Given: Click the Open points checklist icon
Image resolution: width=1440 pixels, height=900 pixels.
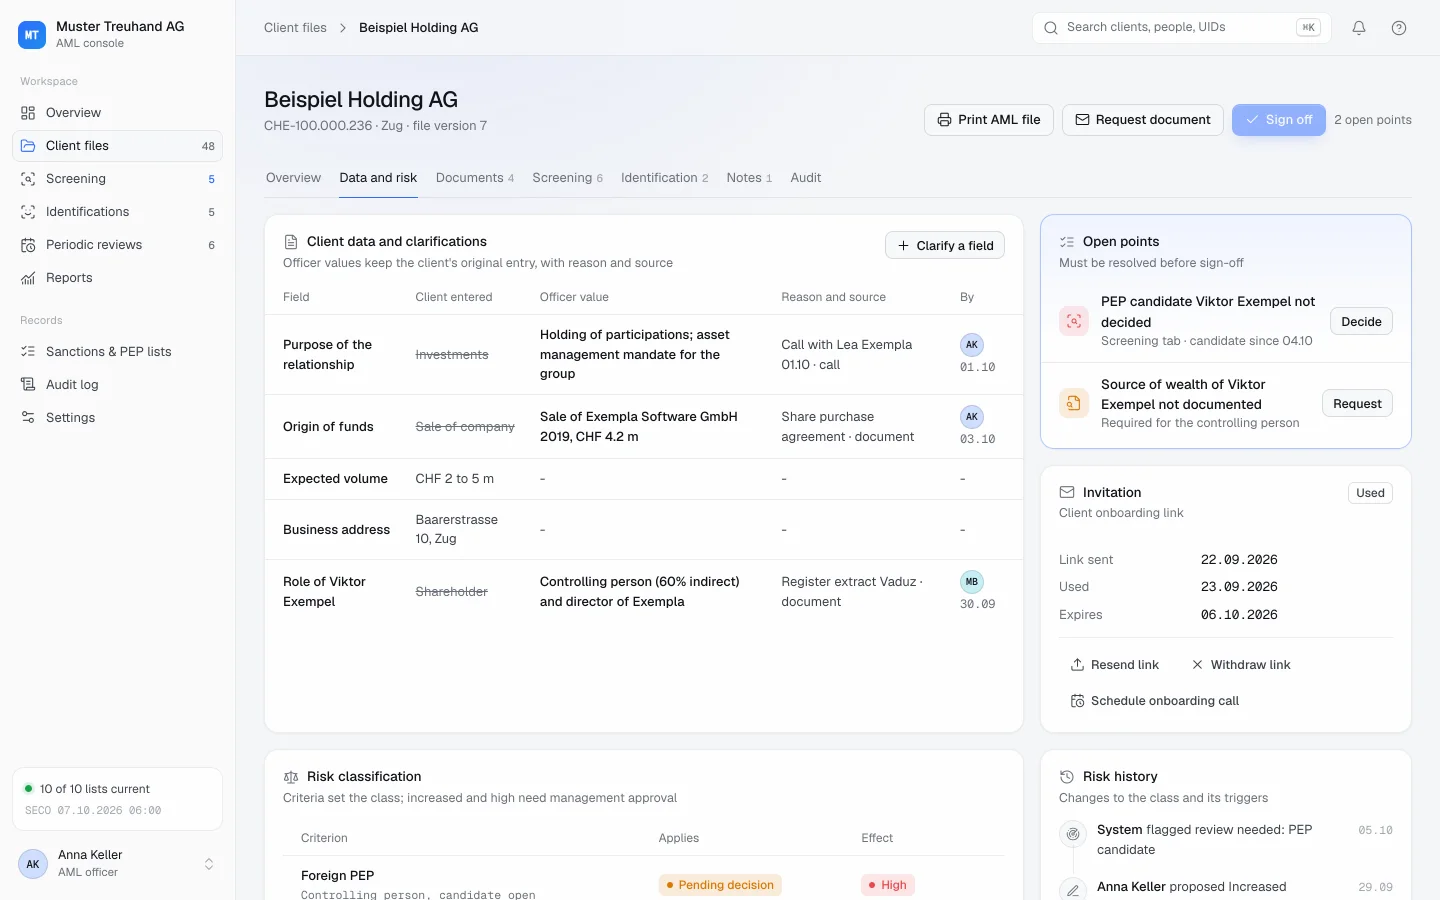Looking at the screenshot, I should (1067, 241).
